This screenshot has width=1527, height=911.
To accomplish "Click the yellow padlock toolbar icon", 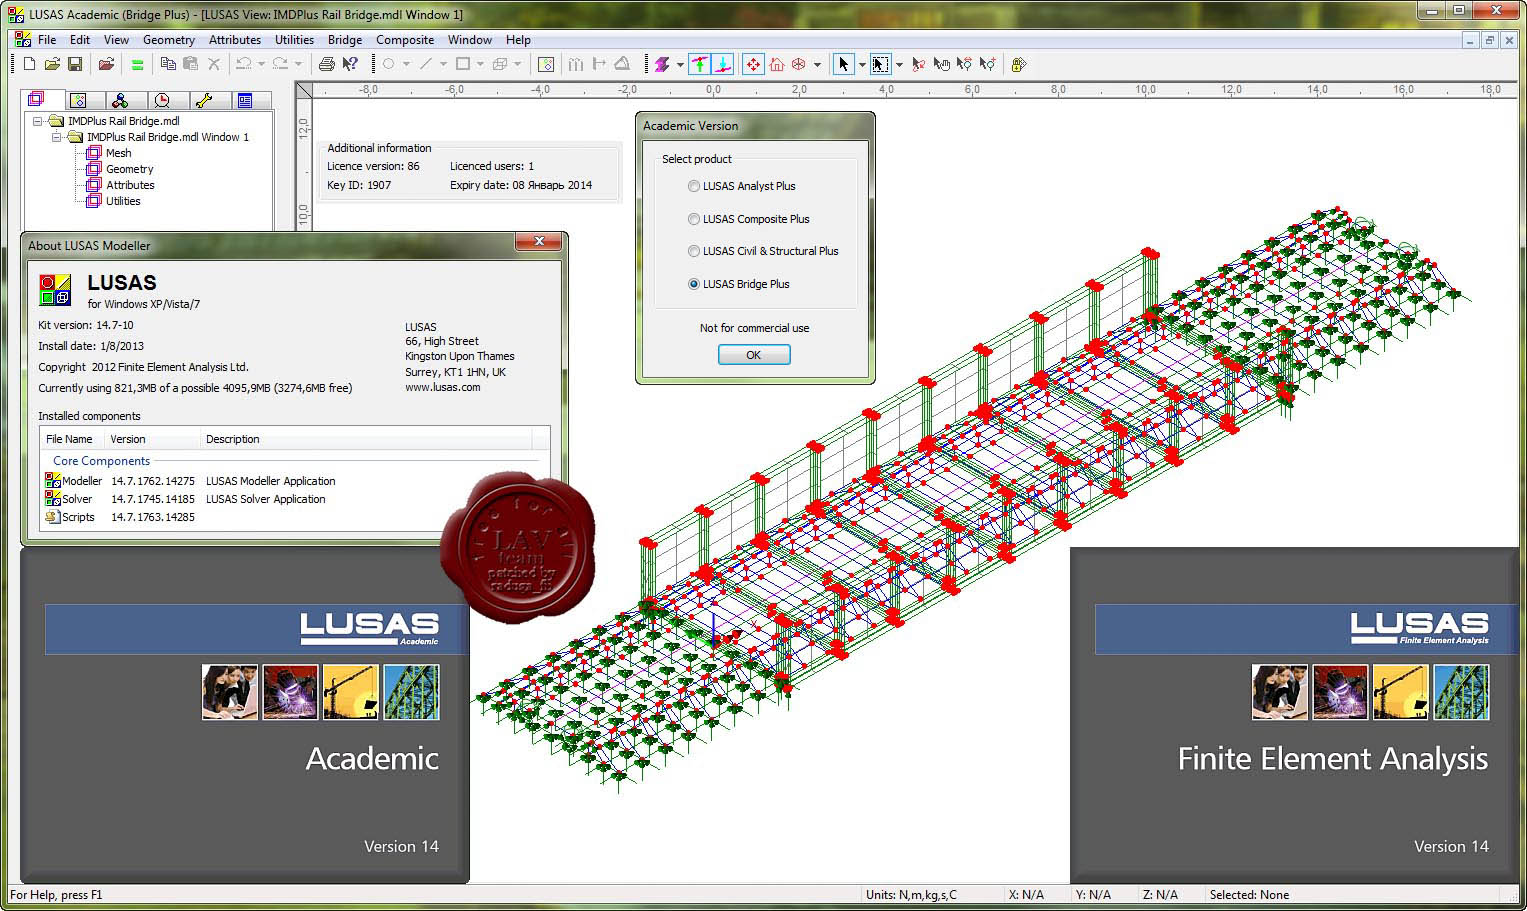I will coord(1018,64).
